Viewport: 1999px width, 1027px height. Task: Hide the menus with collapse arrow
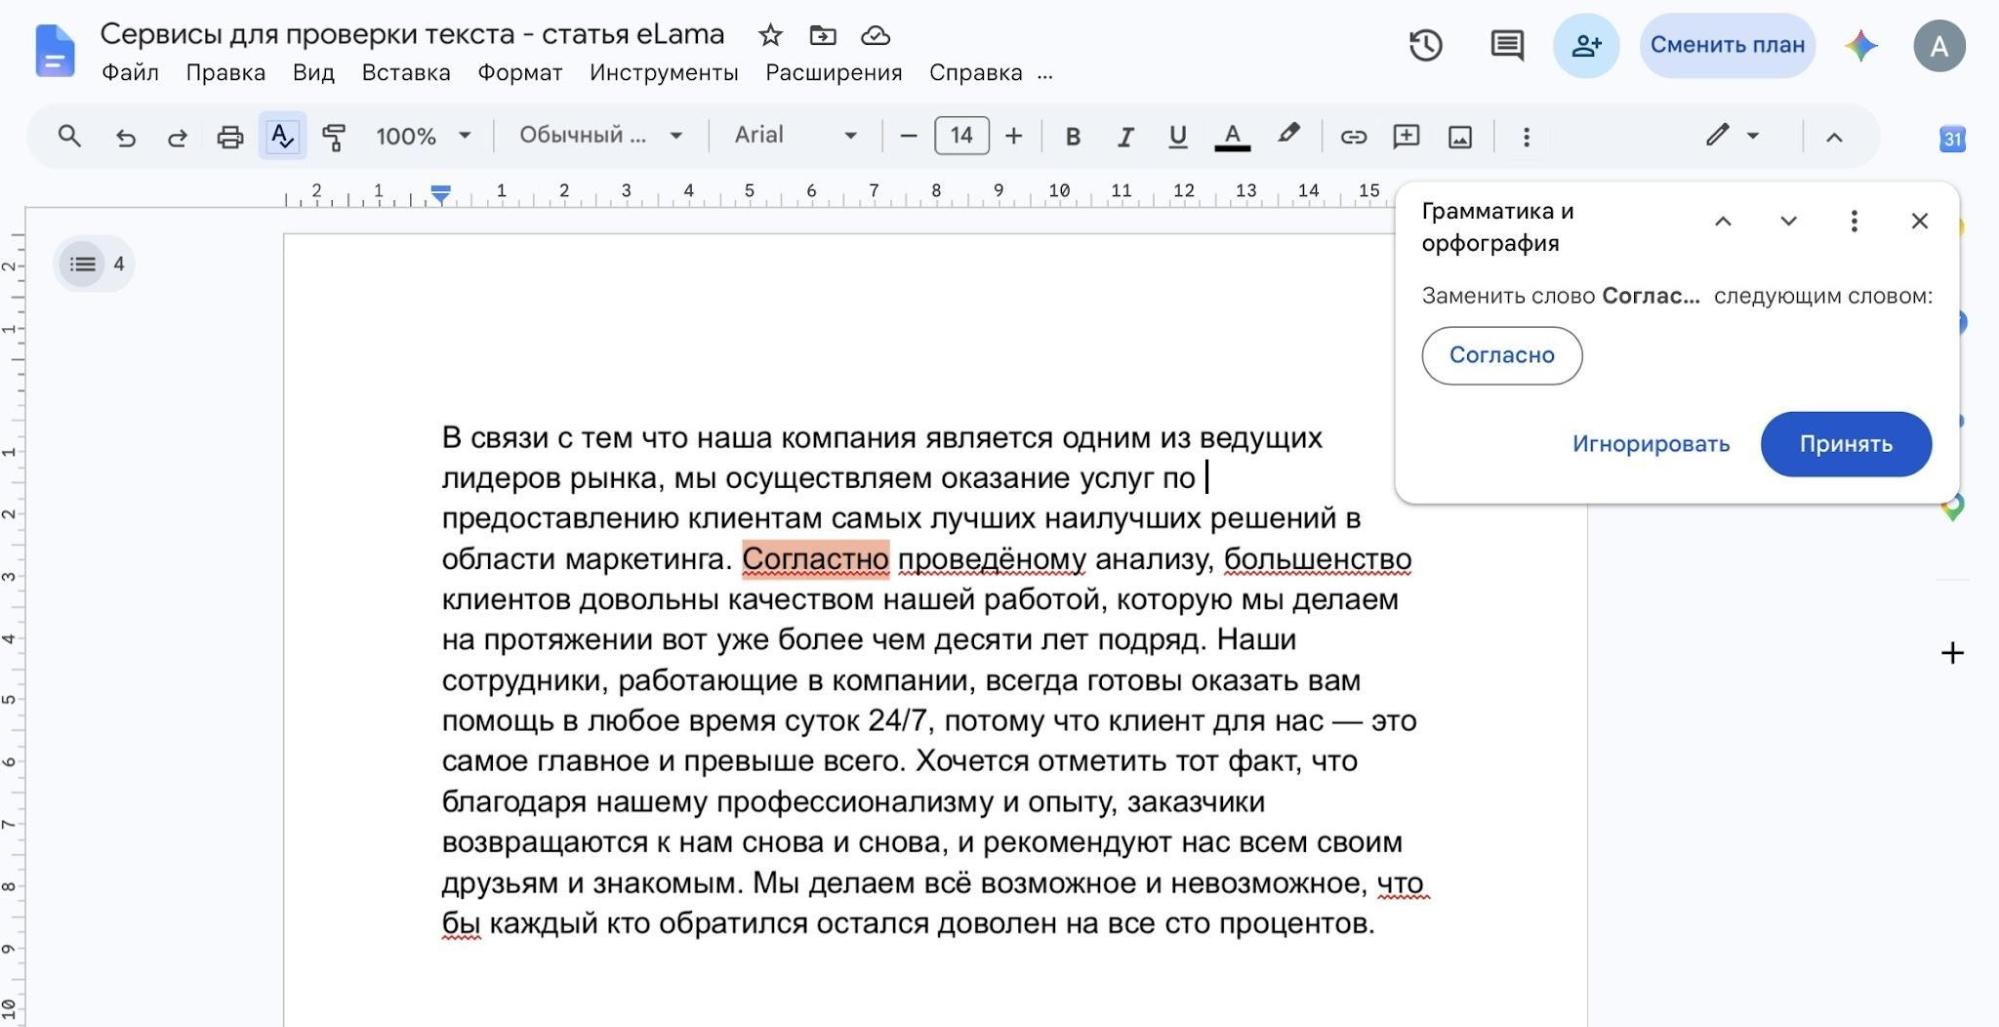[x=1834, y=137]
